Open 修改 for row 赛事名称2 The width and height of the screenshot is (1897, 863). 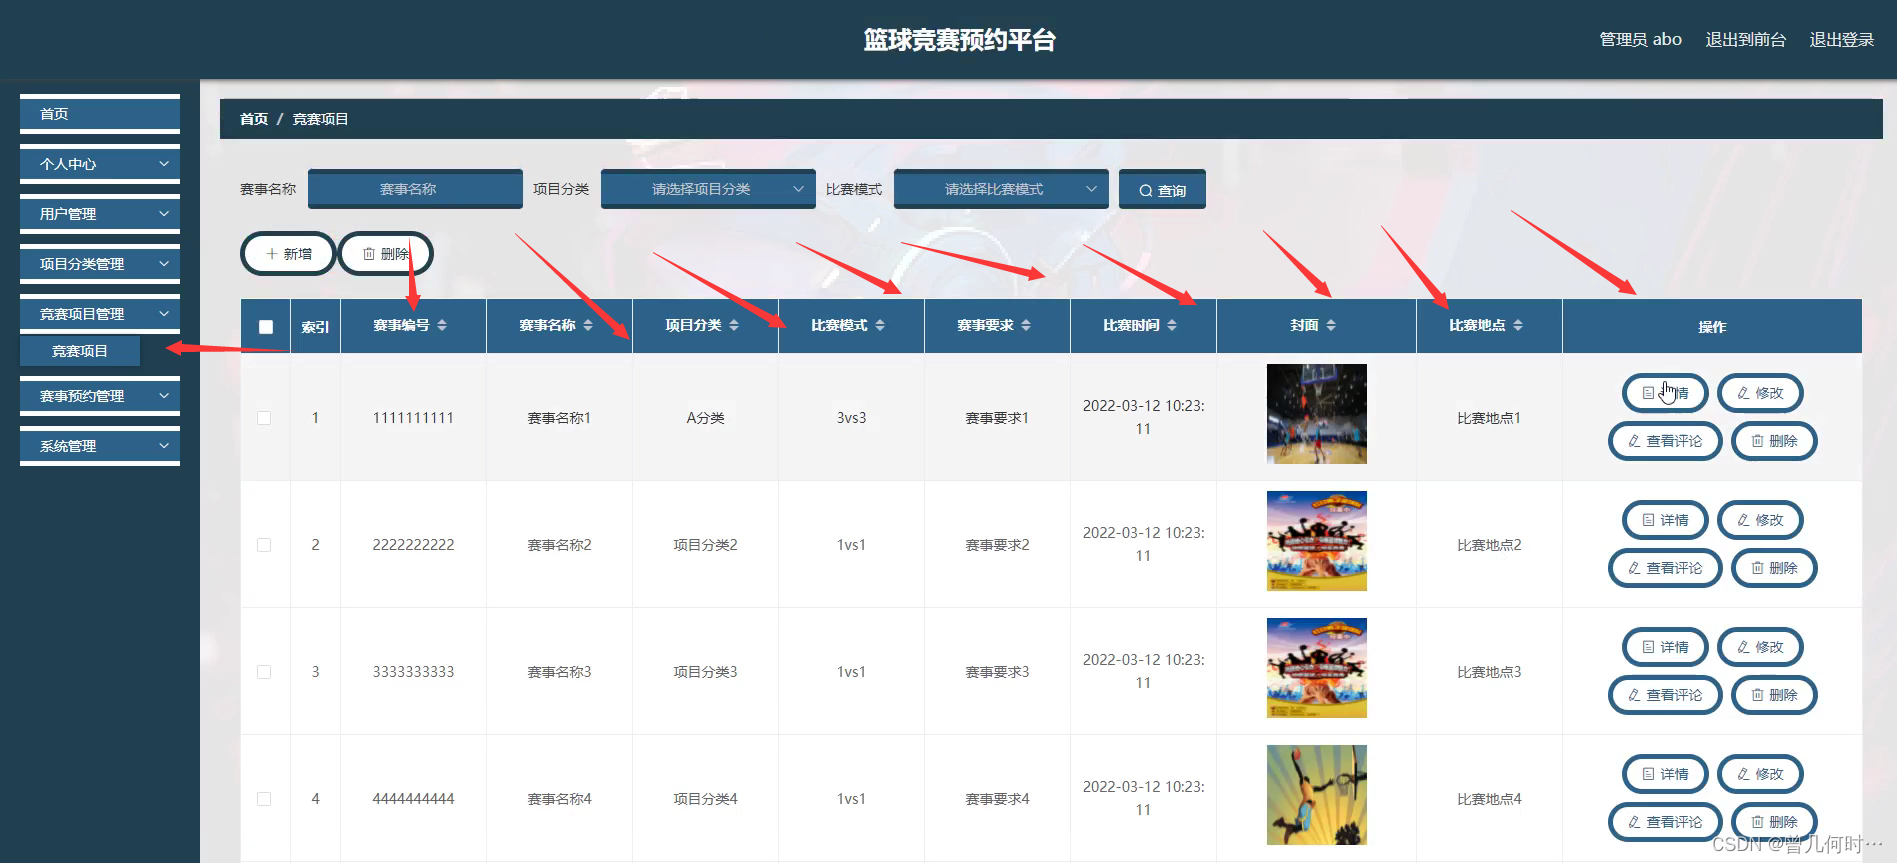pos(1760,520)
